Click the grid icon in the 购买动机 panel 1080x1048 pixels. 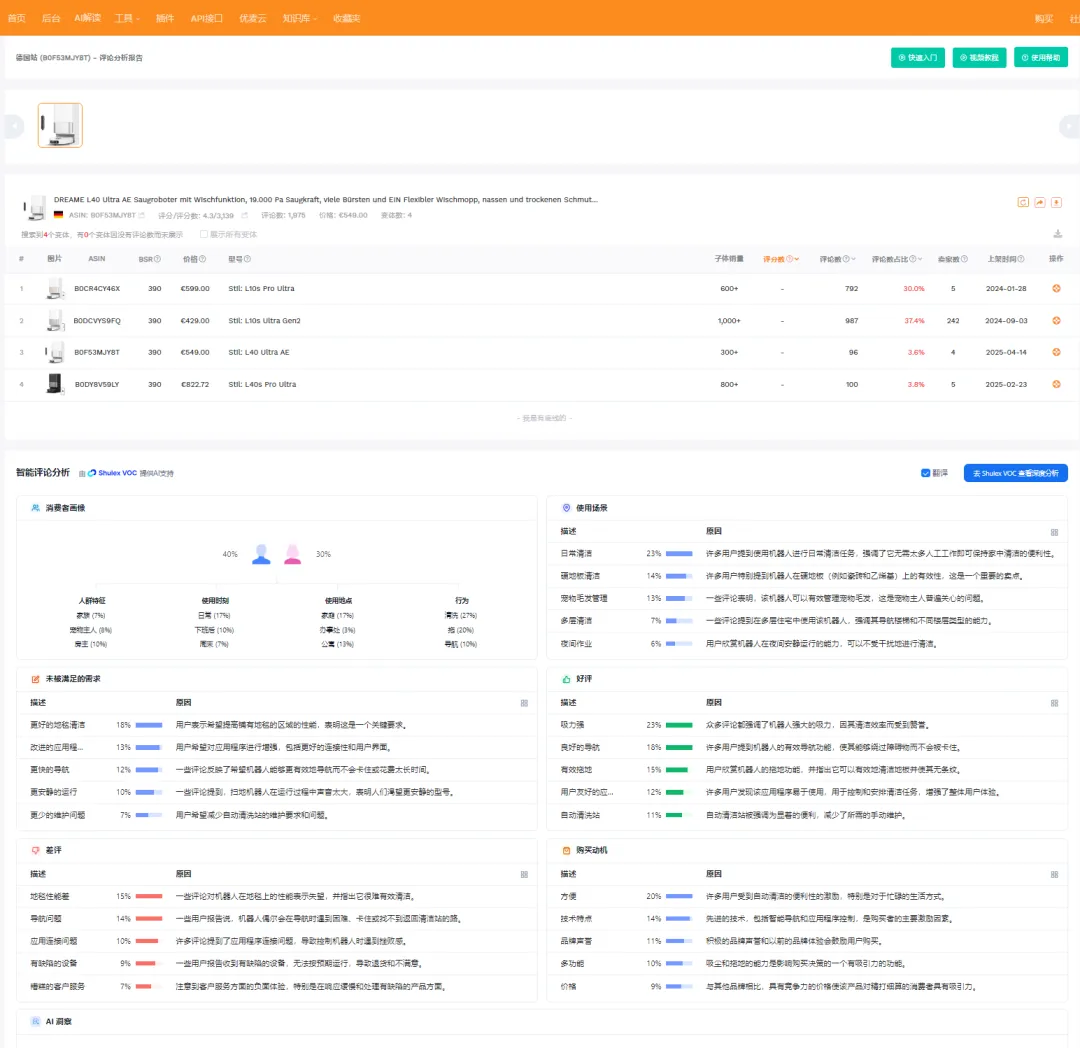pyautogui.click(x=1054, y=874)
